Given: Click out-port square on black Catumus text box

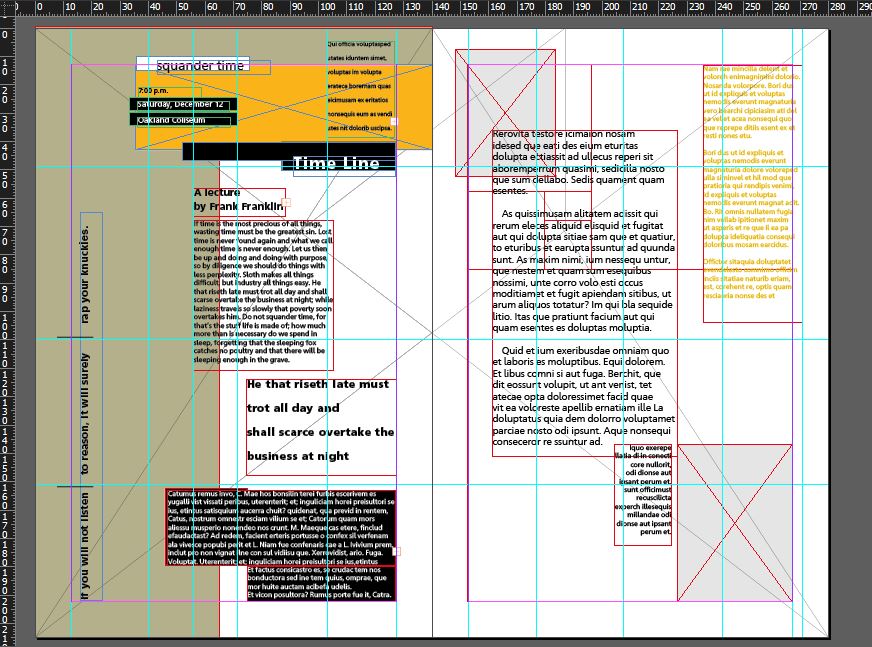Looking at the screenshot, I should point(398,550).
